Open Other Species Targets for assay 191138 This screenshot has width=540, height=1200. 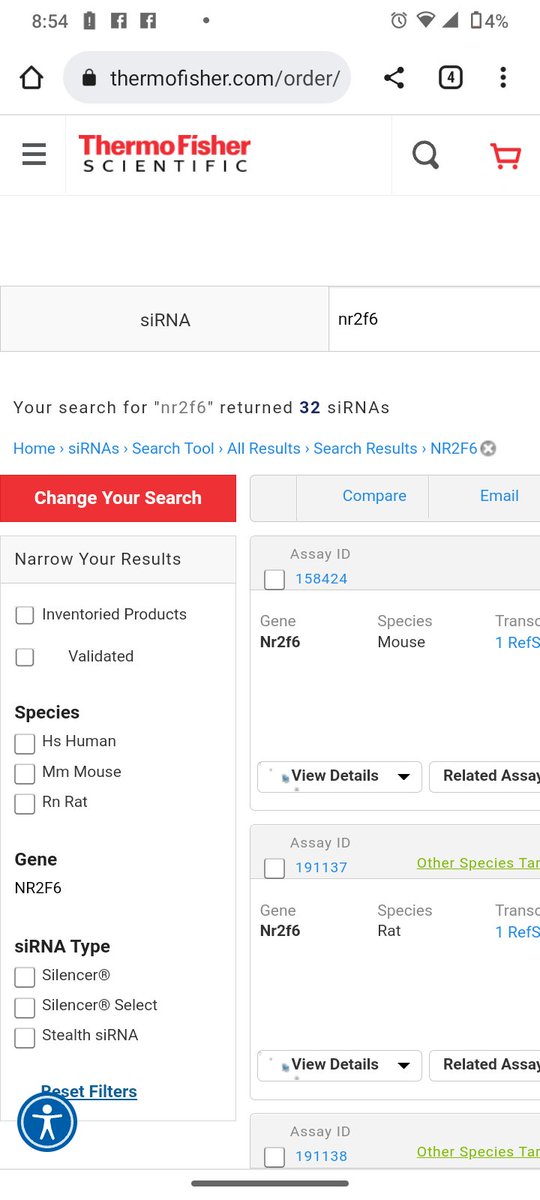[478, 1152]
